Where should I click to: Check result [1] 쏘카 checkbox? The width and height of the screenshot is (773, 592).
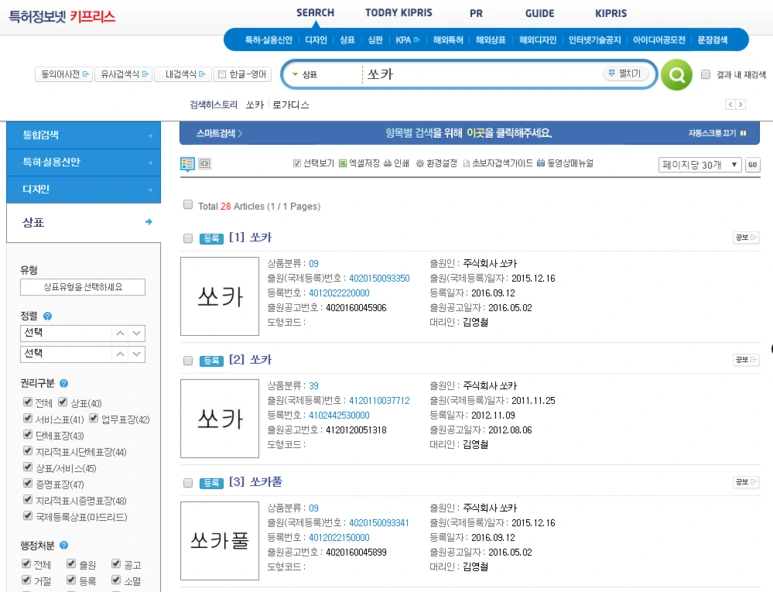pyautogui.click(x=188, y=239)
